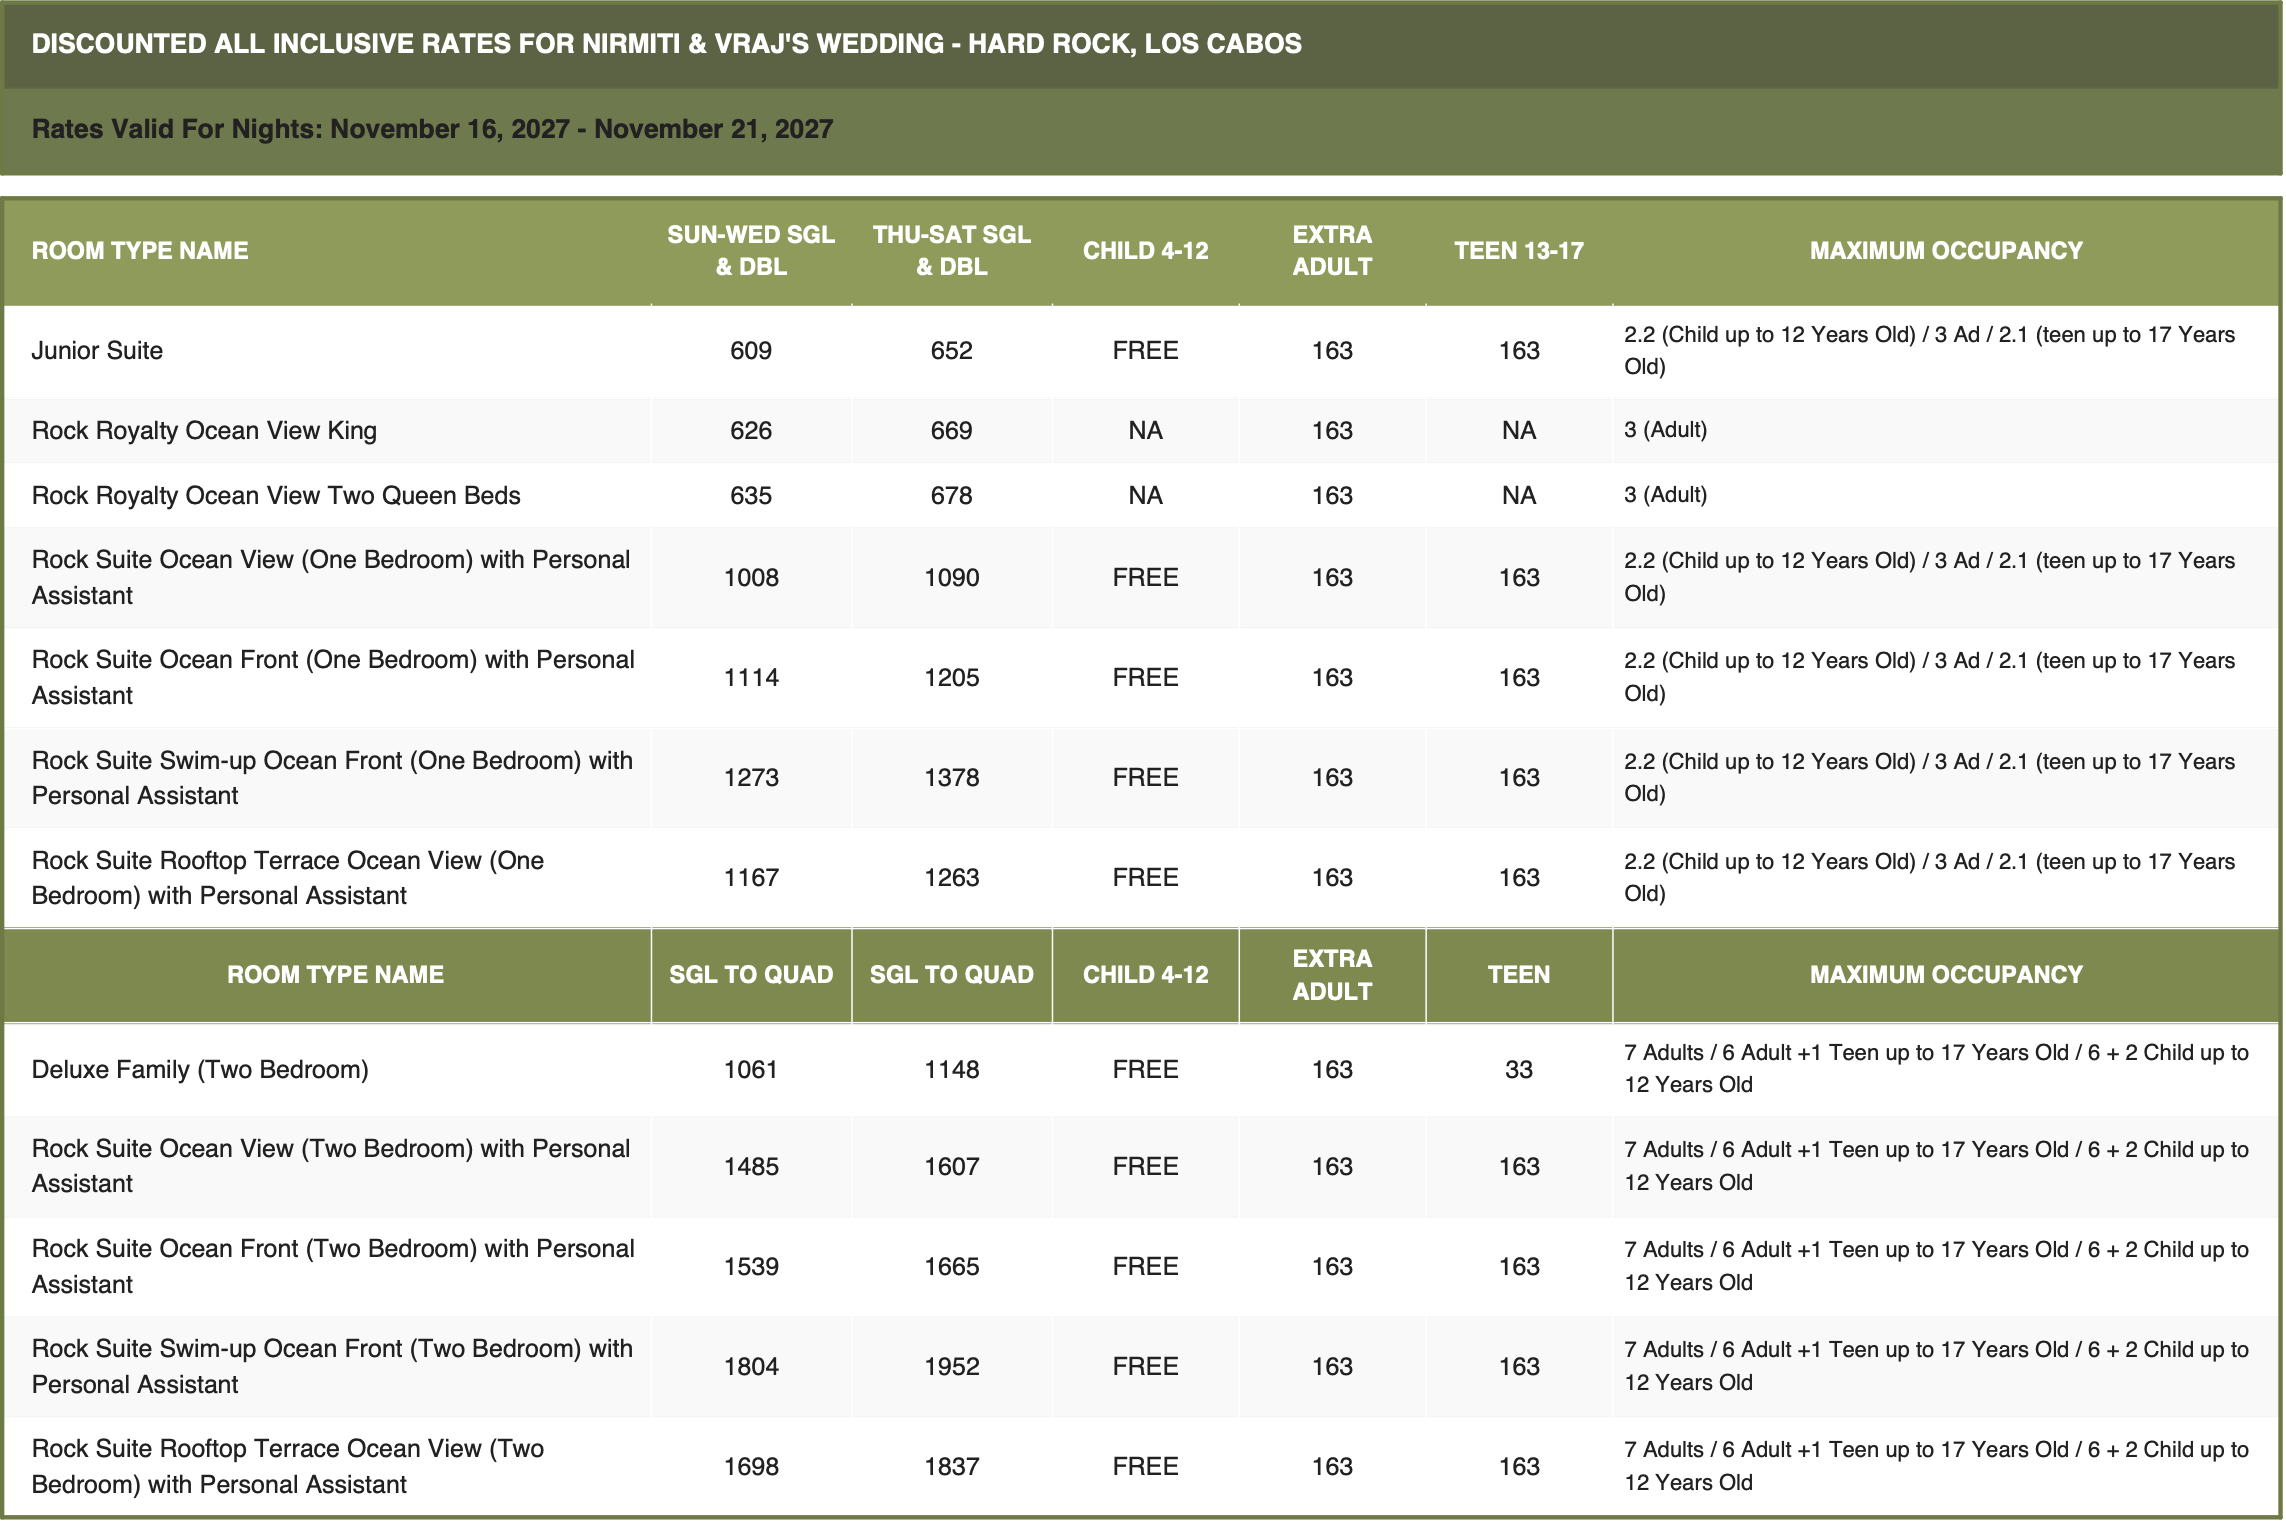This screenshot has height=1524, width=2286.
Task: Select Rock Suite Rooftop Terrace (One Bedroom) name
Action: (x=288, y=877)
